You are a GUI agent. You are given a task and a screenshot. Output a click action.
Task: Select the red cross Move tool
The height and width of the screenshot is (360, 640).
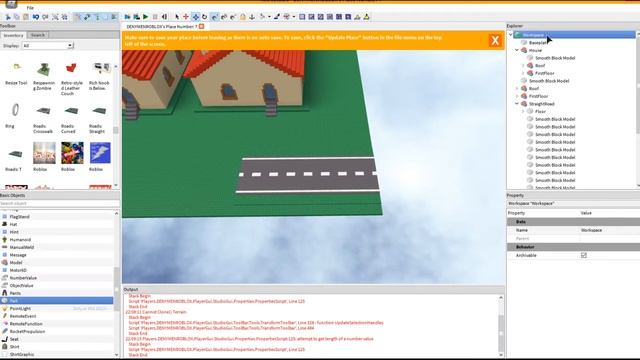click(x=186, y=17)
